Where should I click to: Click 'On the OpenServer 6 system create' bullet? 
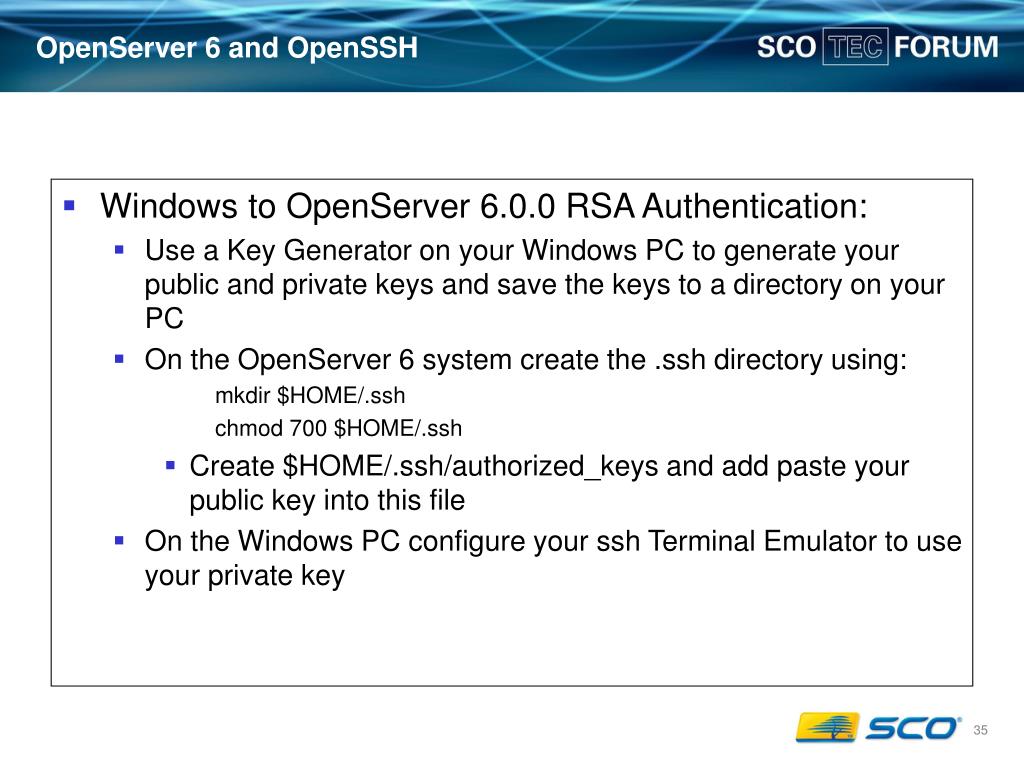526,360
